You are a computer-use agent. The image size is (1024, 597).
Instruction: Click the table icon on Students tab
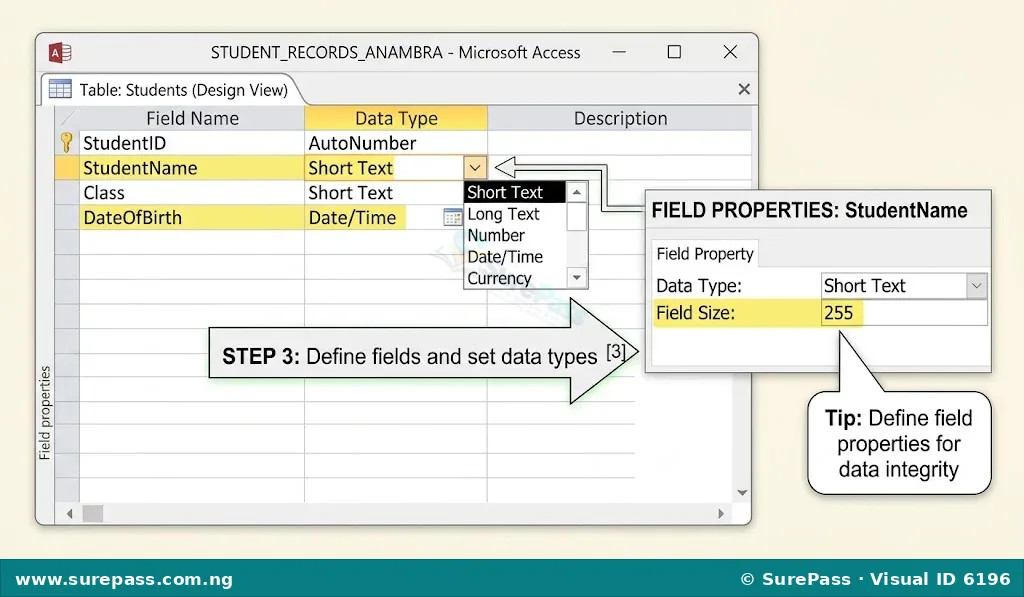point(60,89)
